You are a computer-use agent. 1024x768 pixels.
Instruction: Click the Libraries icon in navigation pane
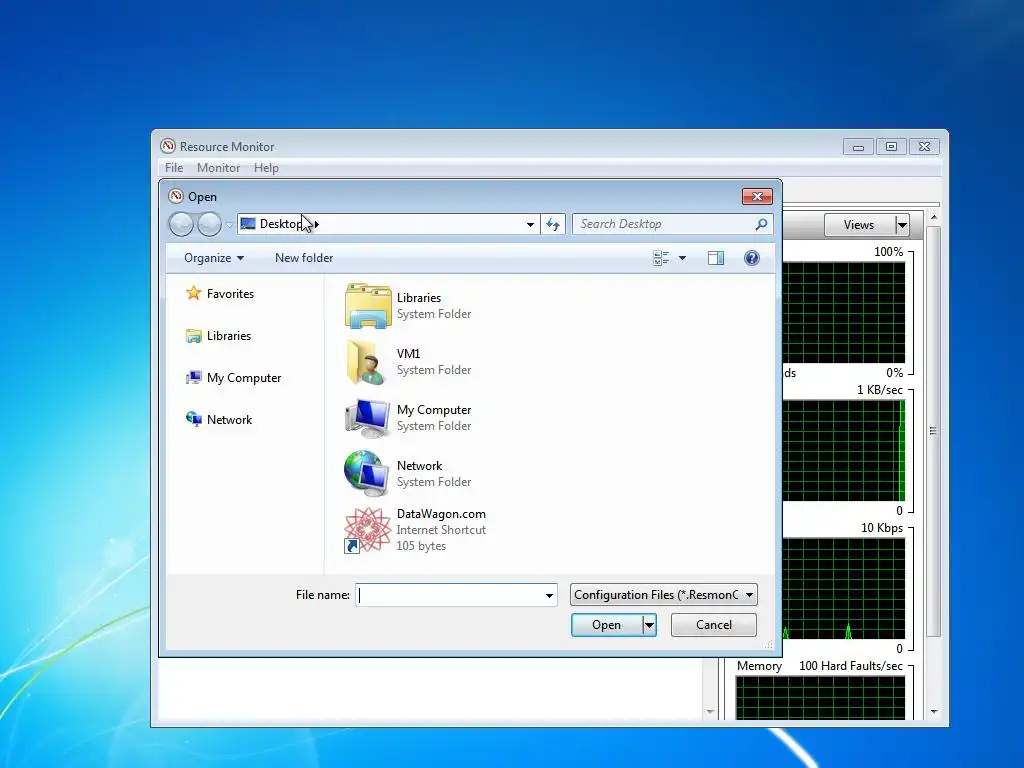193,336
